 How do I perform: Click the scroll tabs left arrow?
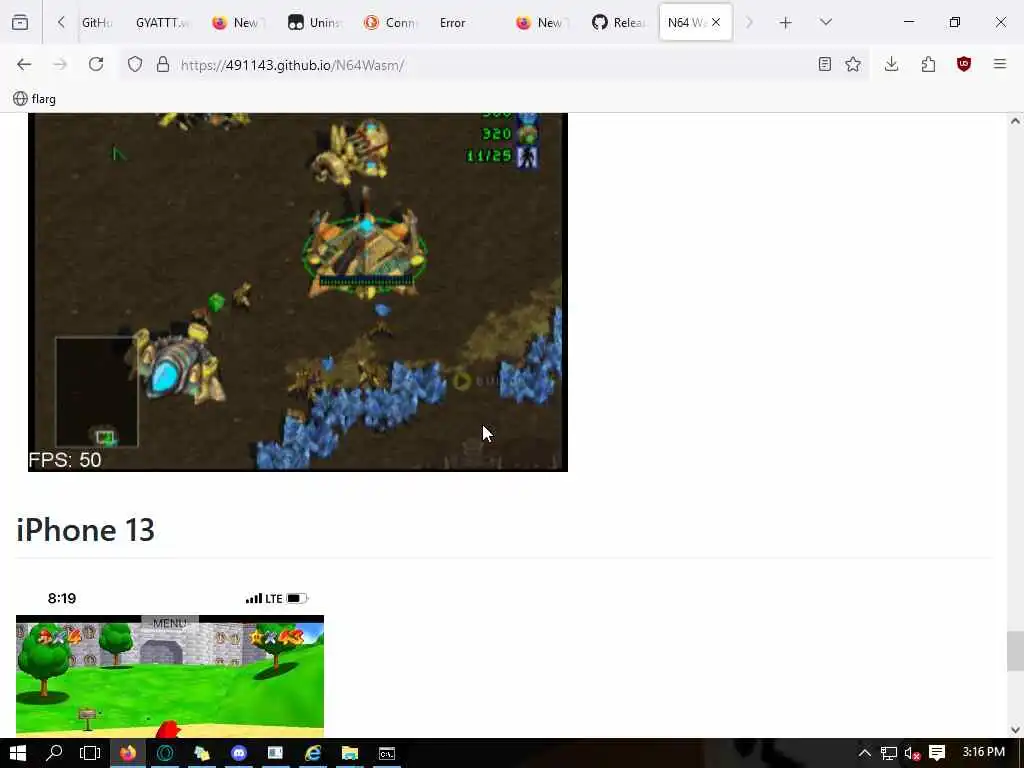point(61,23)
